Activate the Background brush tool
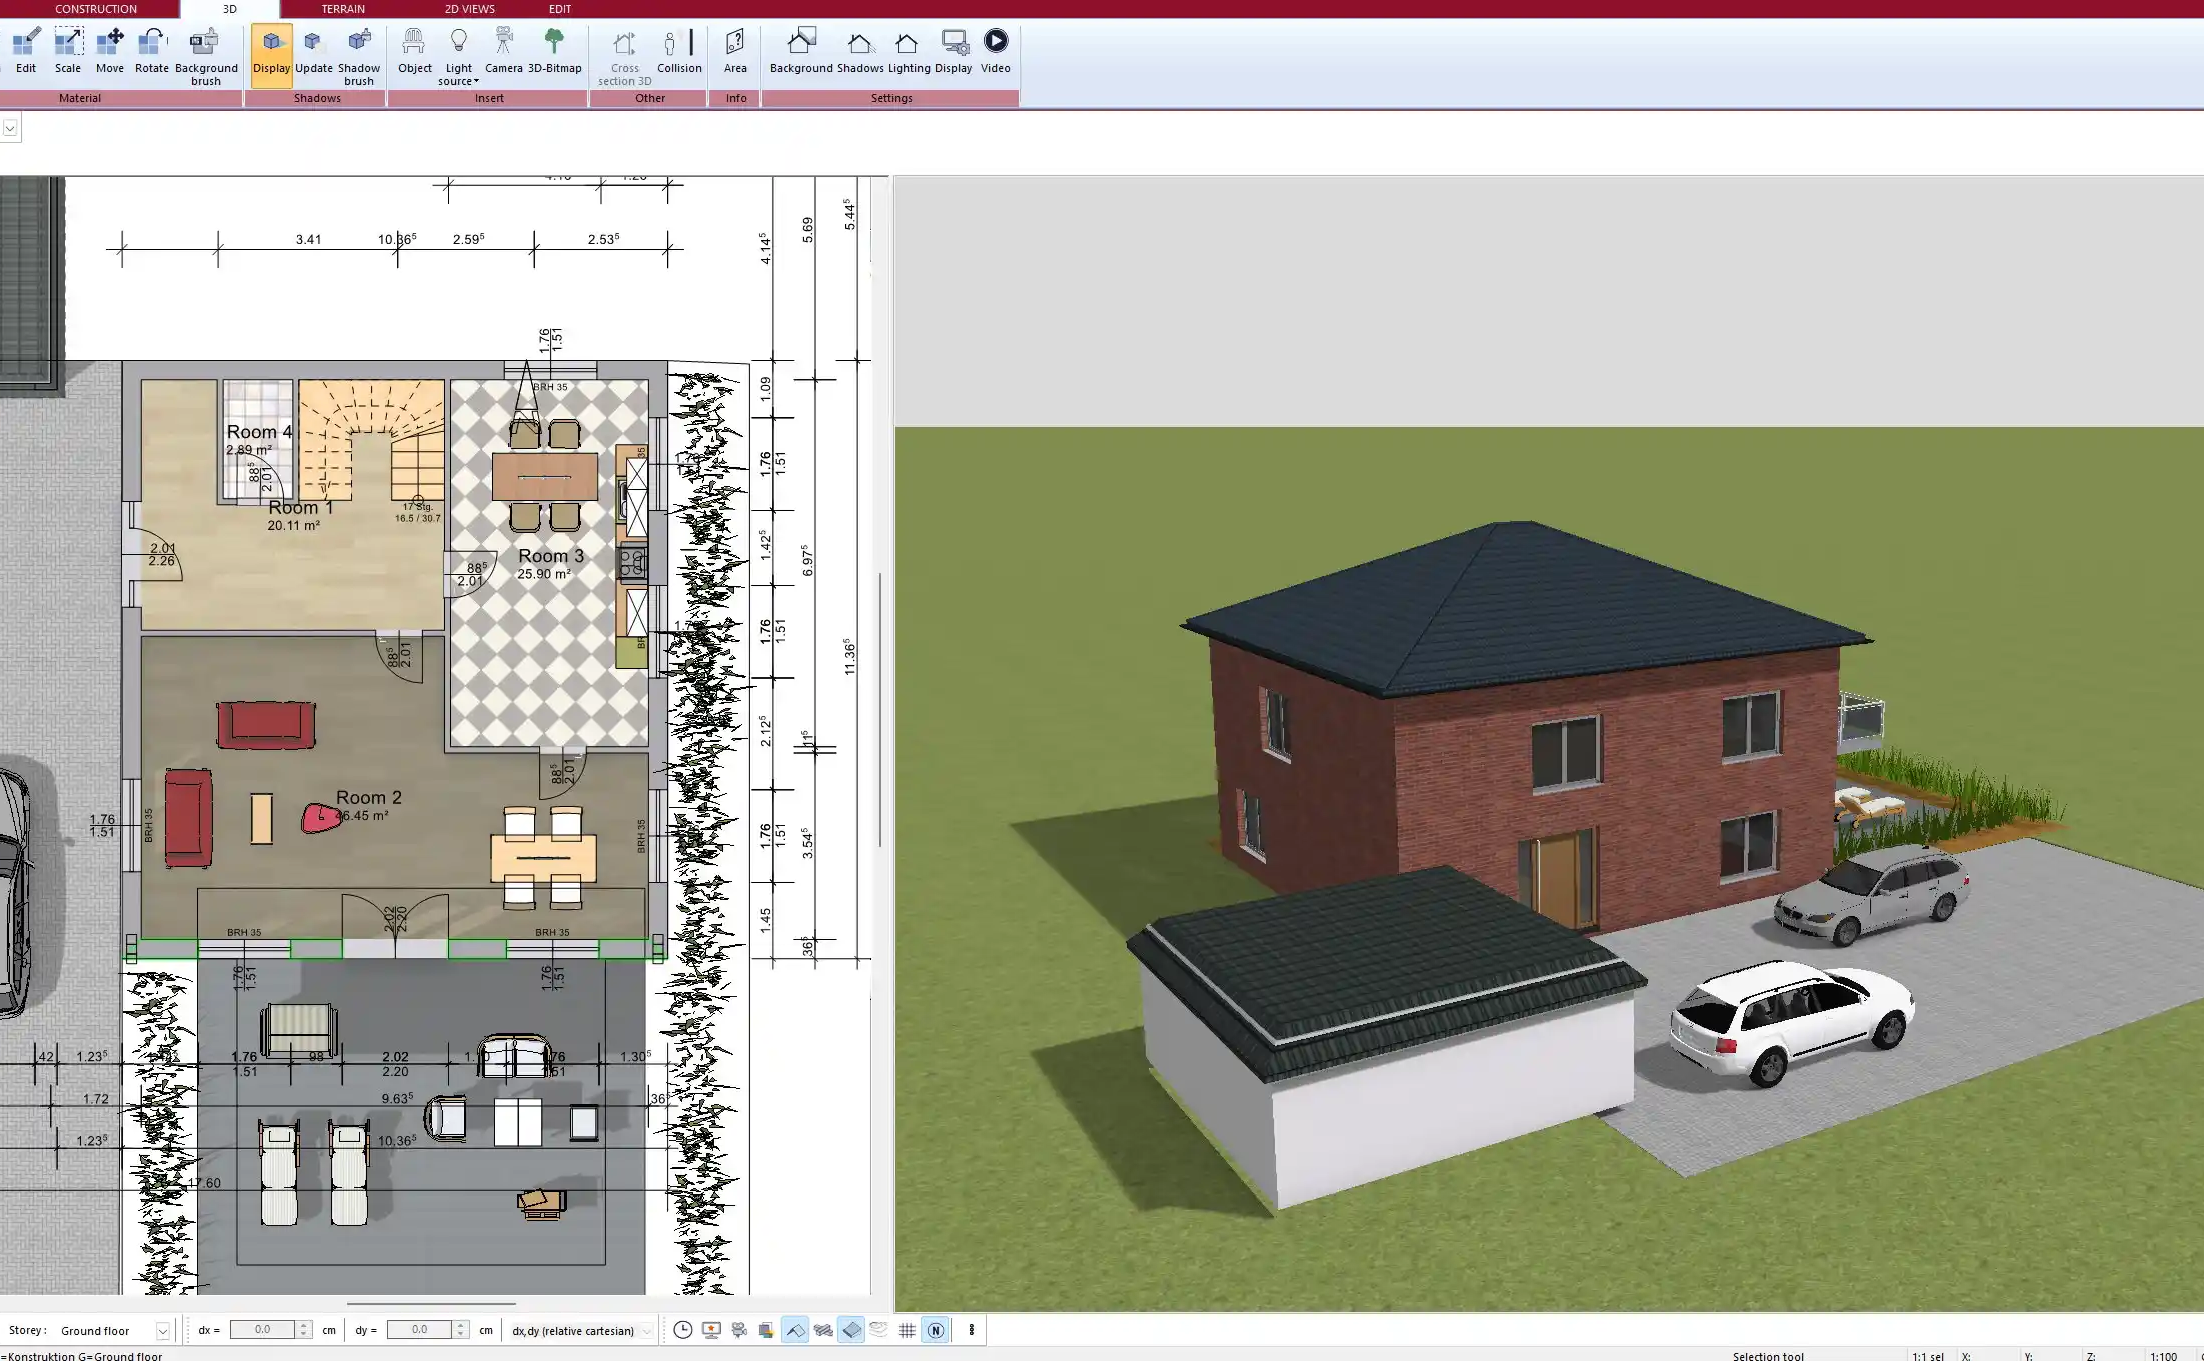 tap(206, 50)
